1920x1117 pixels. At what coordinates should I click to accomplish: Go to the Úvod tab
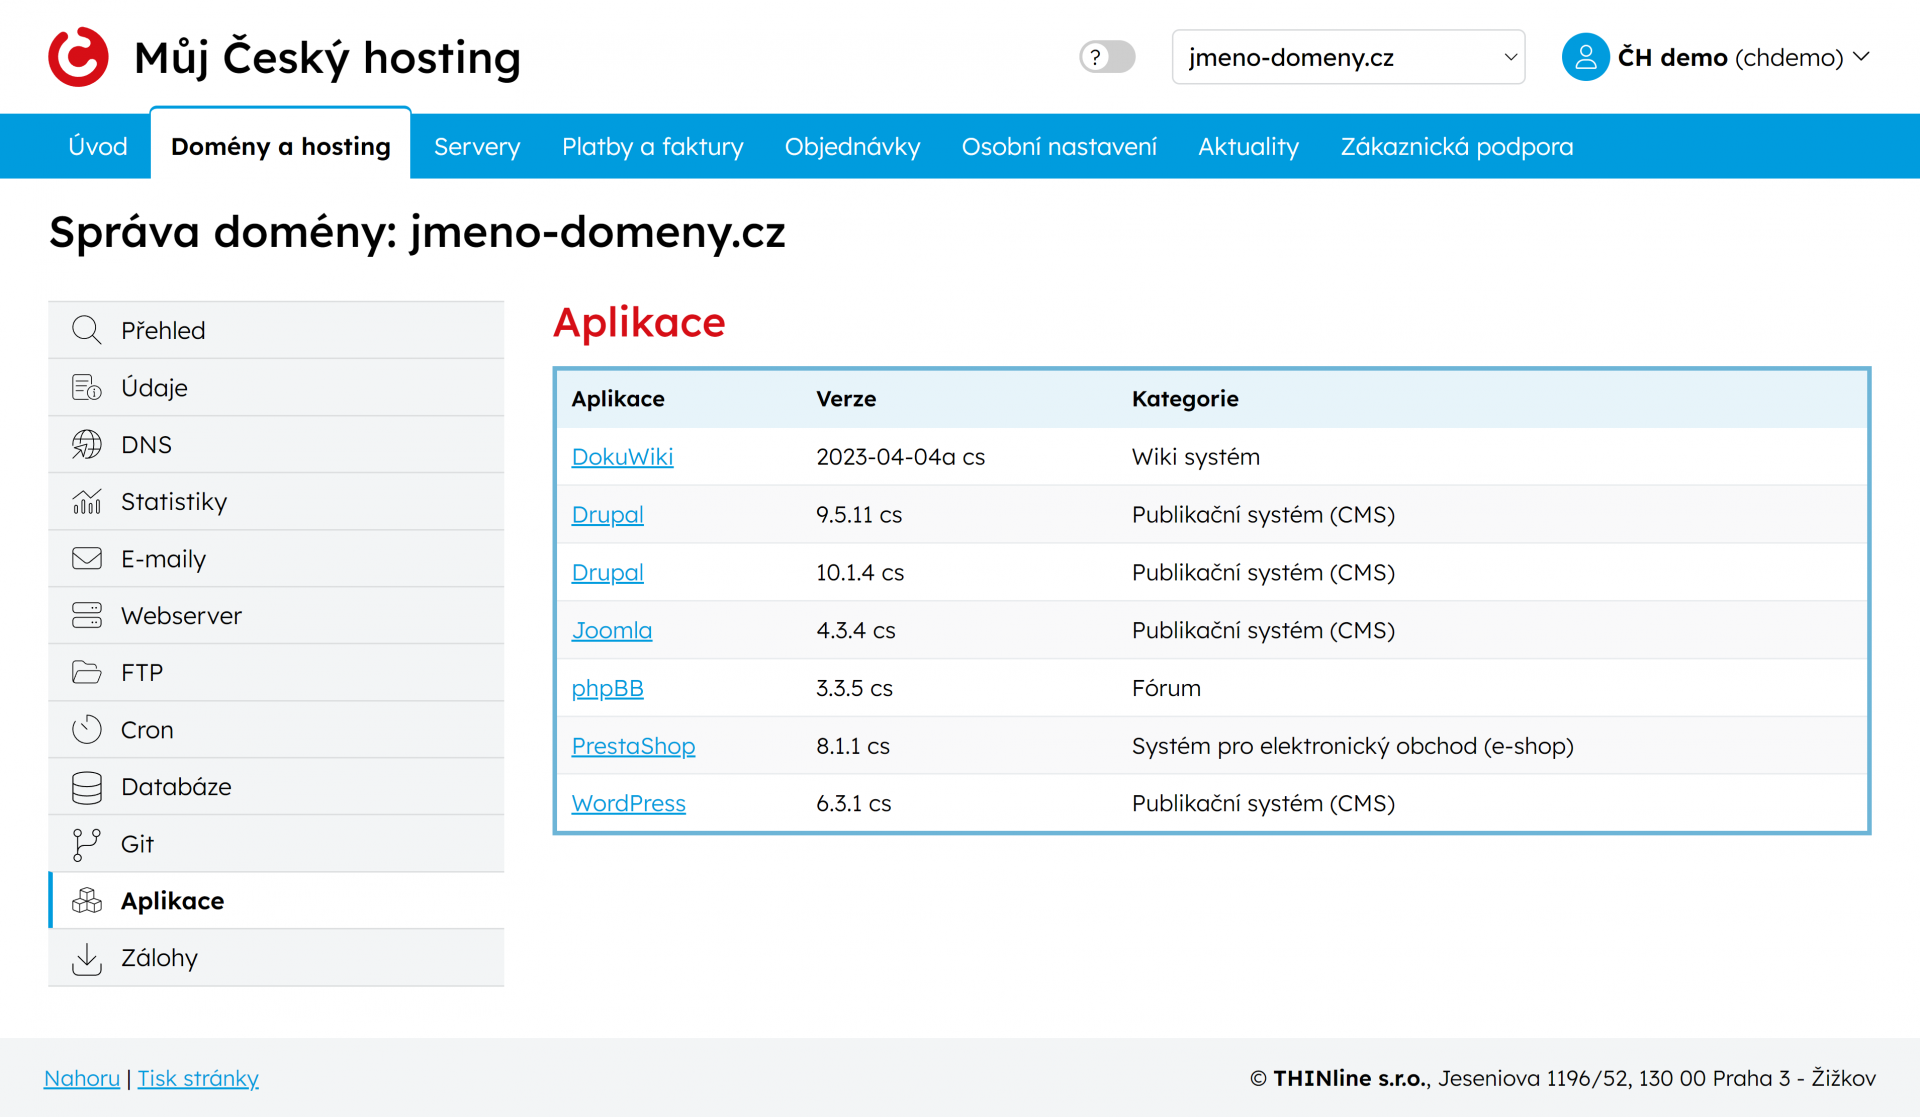coord(98,146)
